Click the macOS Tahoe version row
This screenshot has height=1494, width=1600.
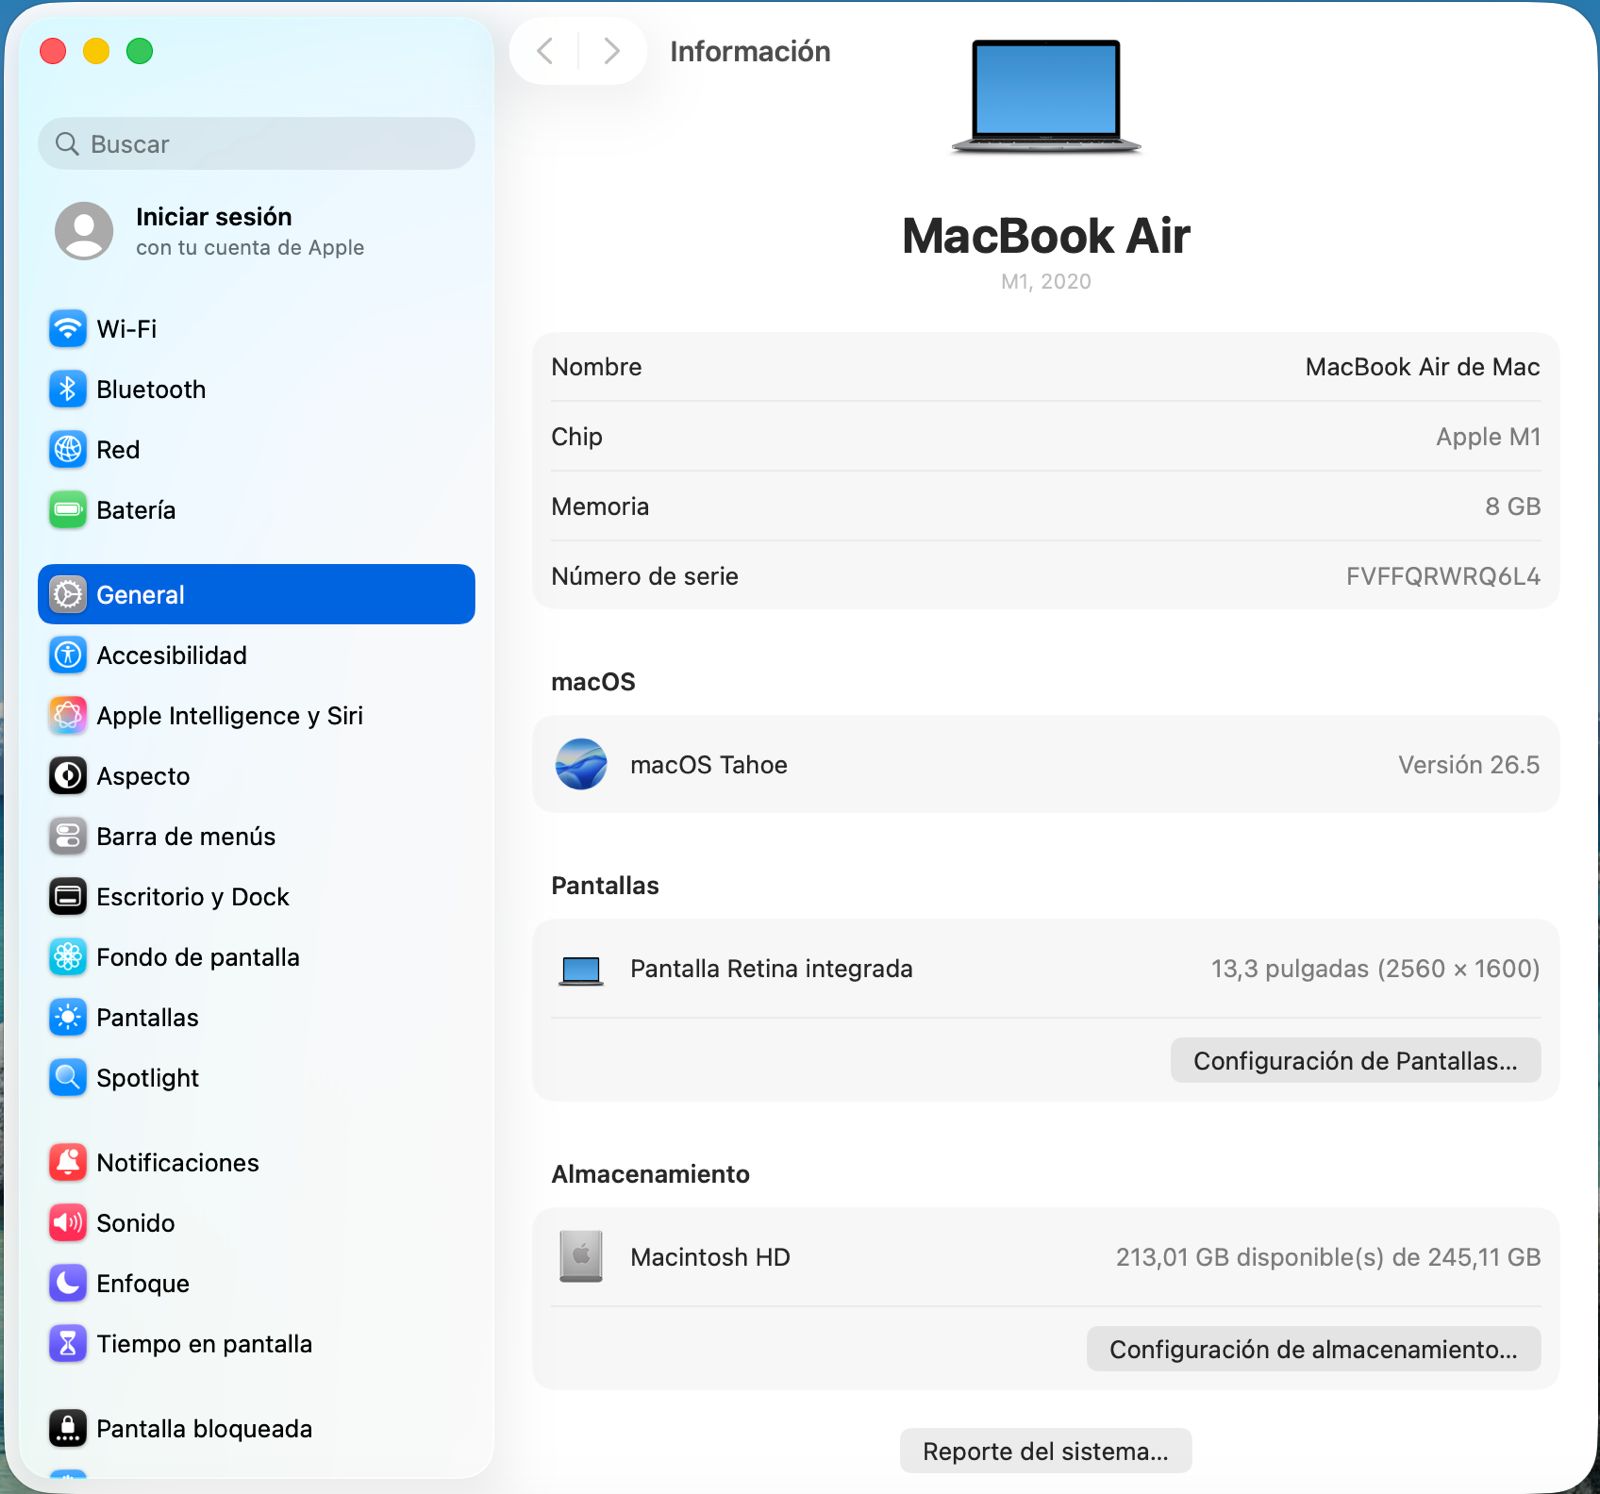tap(1046, 765)
